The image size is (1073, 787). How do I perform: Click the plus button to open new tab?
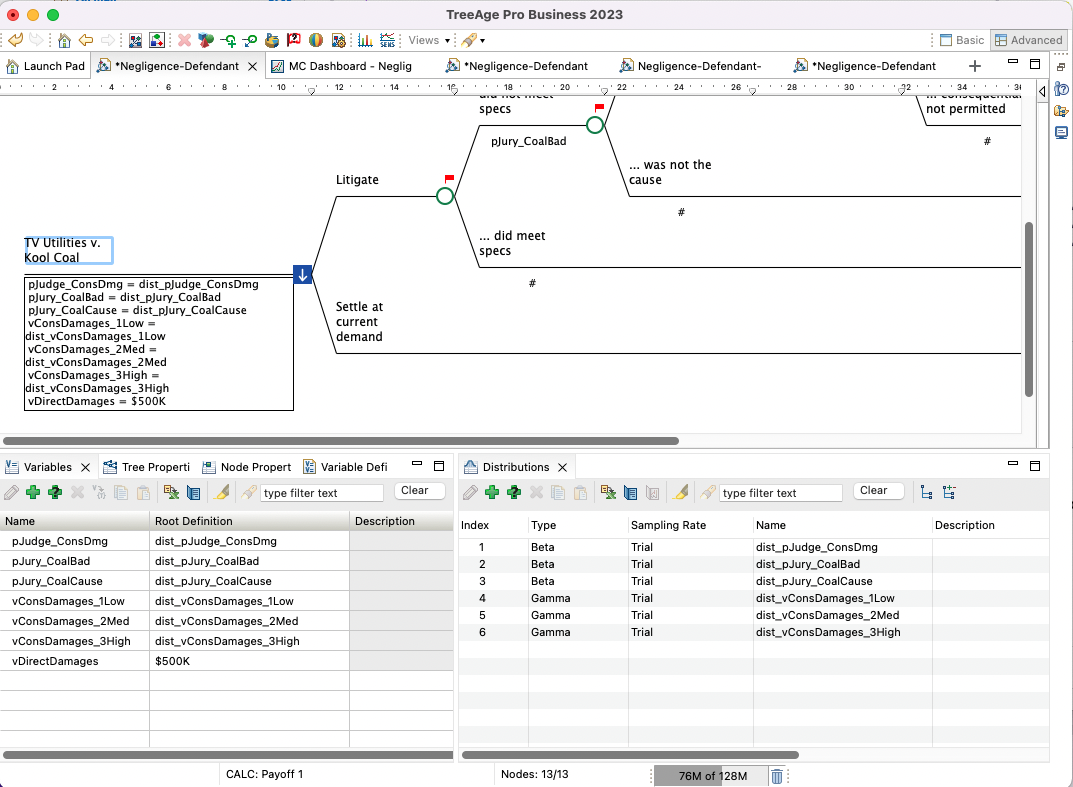click(975, 66)
